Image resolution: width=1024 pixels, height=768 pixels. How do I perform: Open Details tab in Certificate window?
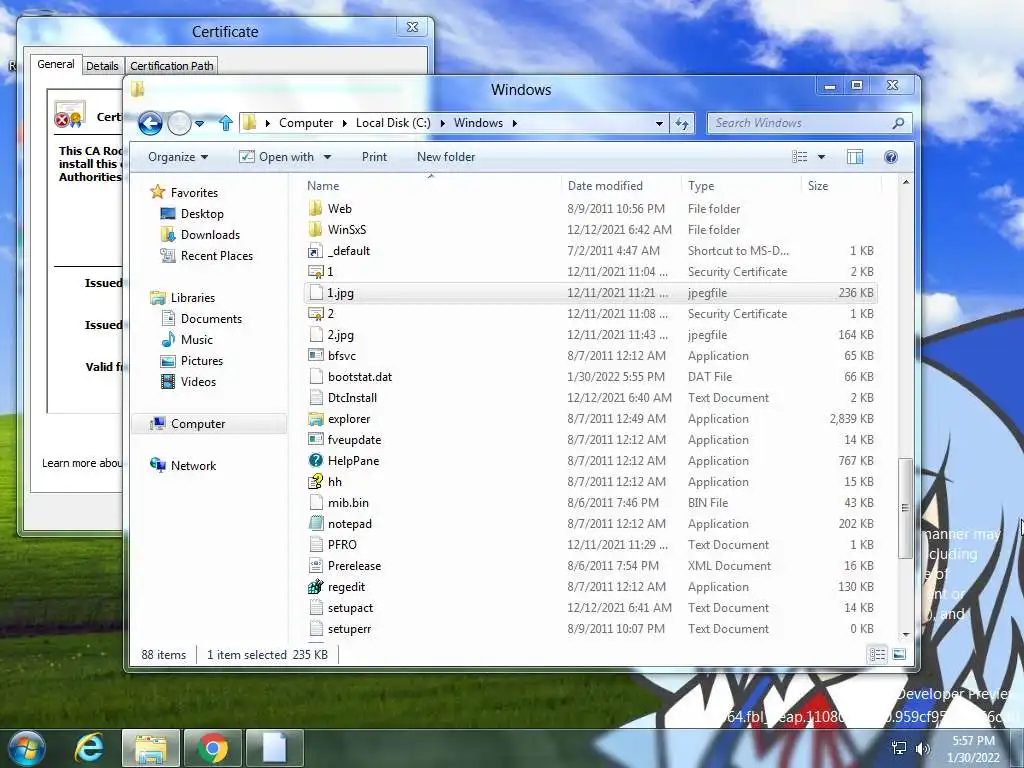(103, 66)
